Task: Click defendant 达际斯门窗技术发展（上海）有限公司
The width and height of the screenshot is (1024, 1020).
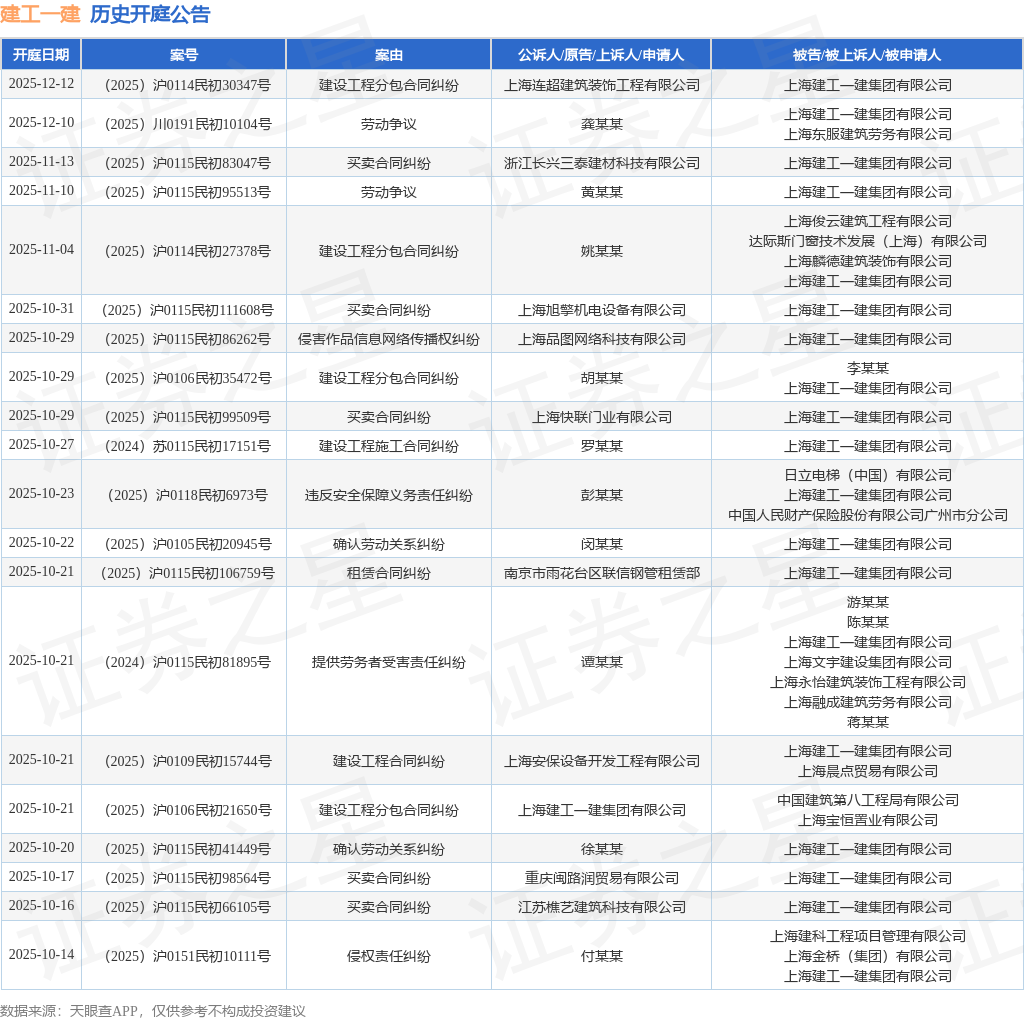Action: pos(867,241)
